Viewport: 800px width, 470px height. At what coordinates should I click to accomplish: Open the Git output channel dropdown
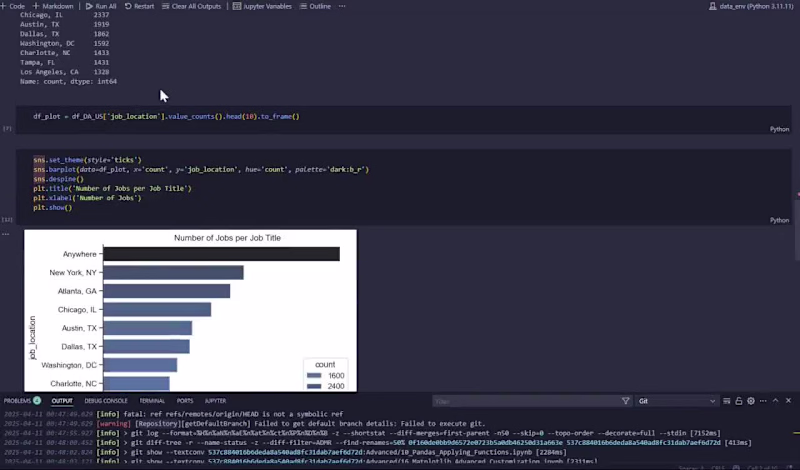[677, 401]
